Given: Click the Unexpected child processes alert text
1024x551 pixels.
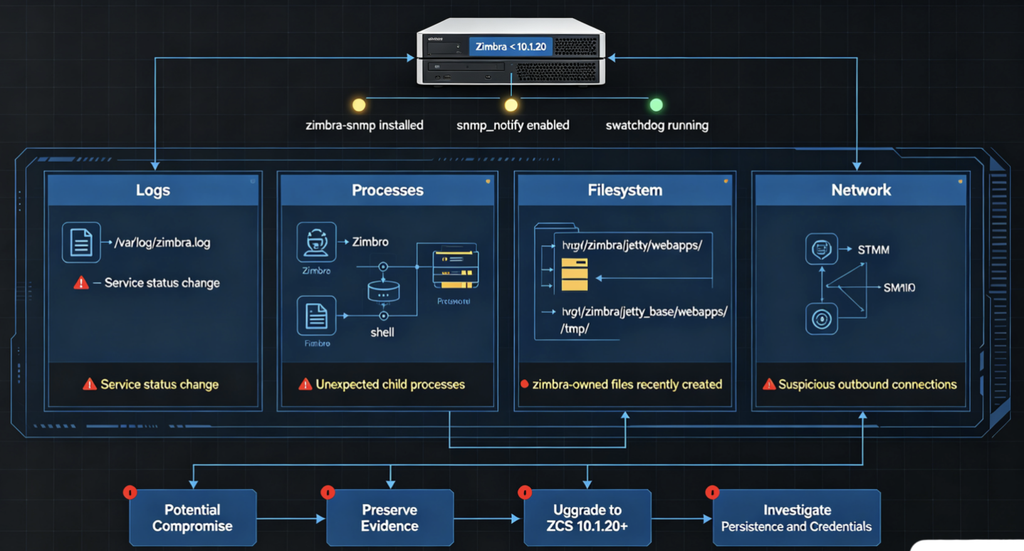Looking at the screenshot, I should [x=391, y=385].
